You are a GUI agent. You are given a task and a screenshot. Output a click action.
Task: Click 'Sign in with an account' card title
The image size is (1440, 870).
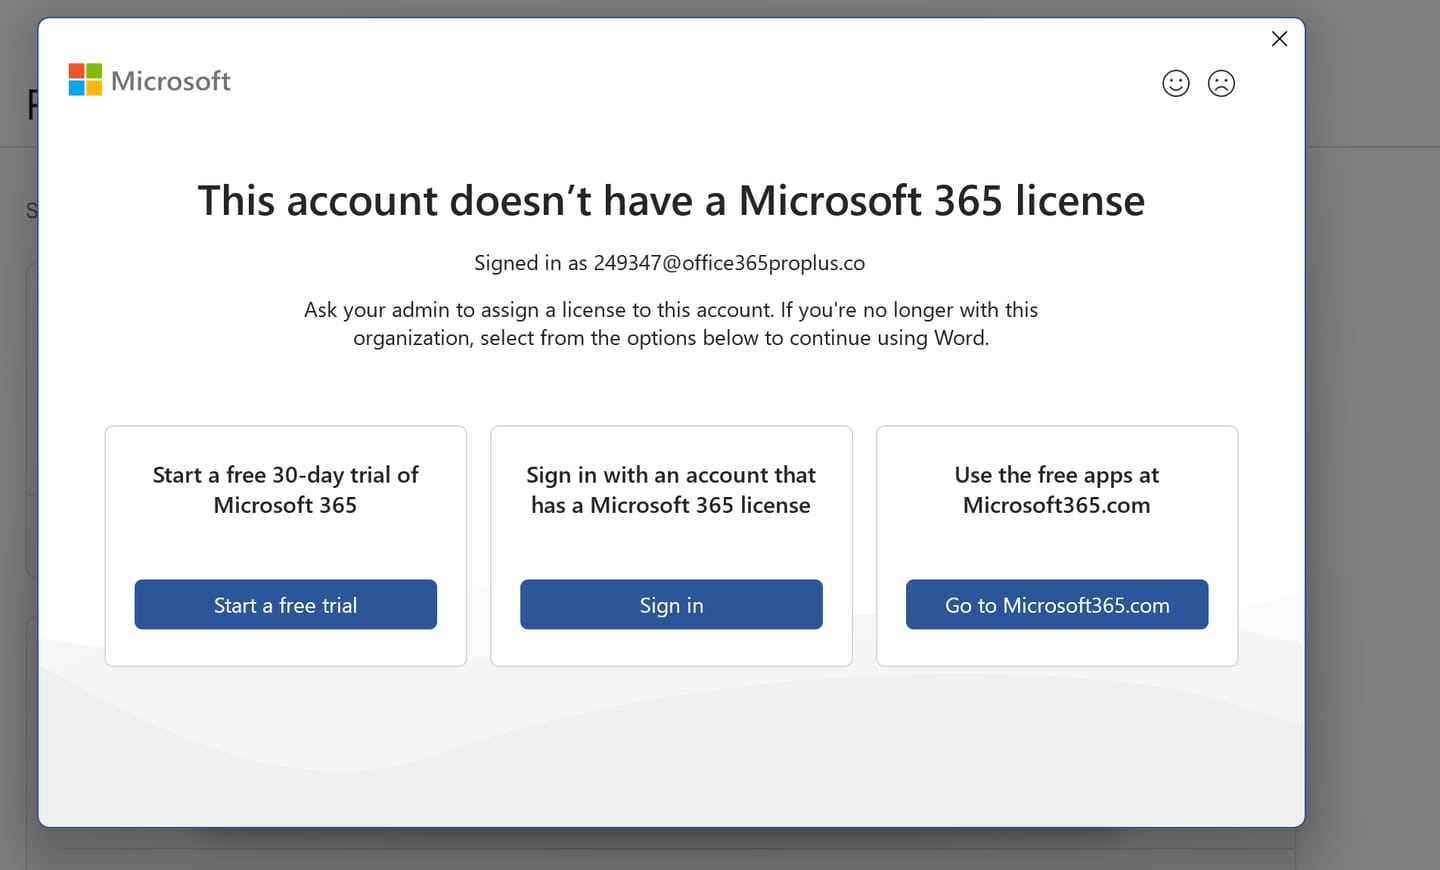click(671, 490)
